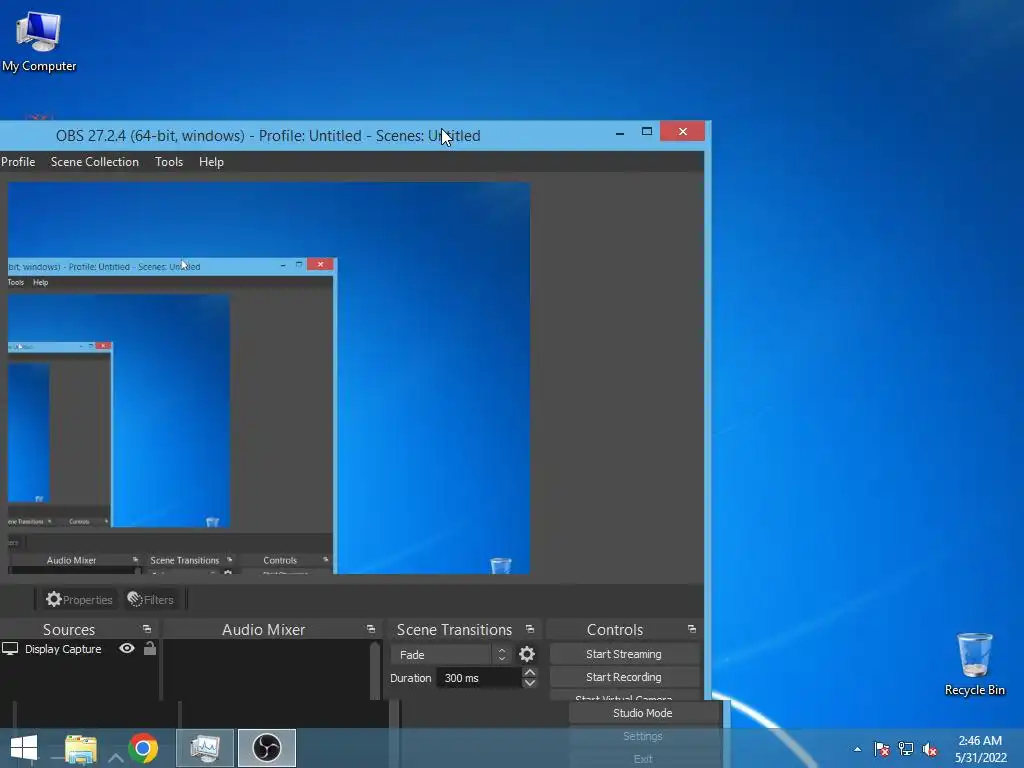This screenshot has width=1024, height=768.
Task: Pop out the Audio Mixer dock panel
Action: tap(371, 629)
